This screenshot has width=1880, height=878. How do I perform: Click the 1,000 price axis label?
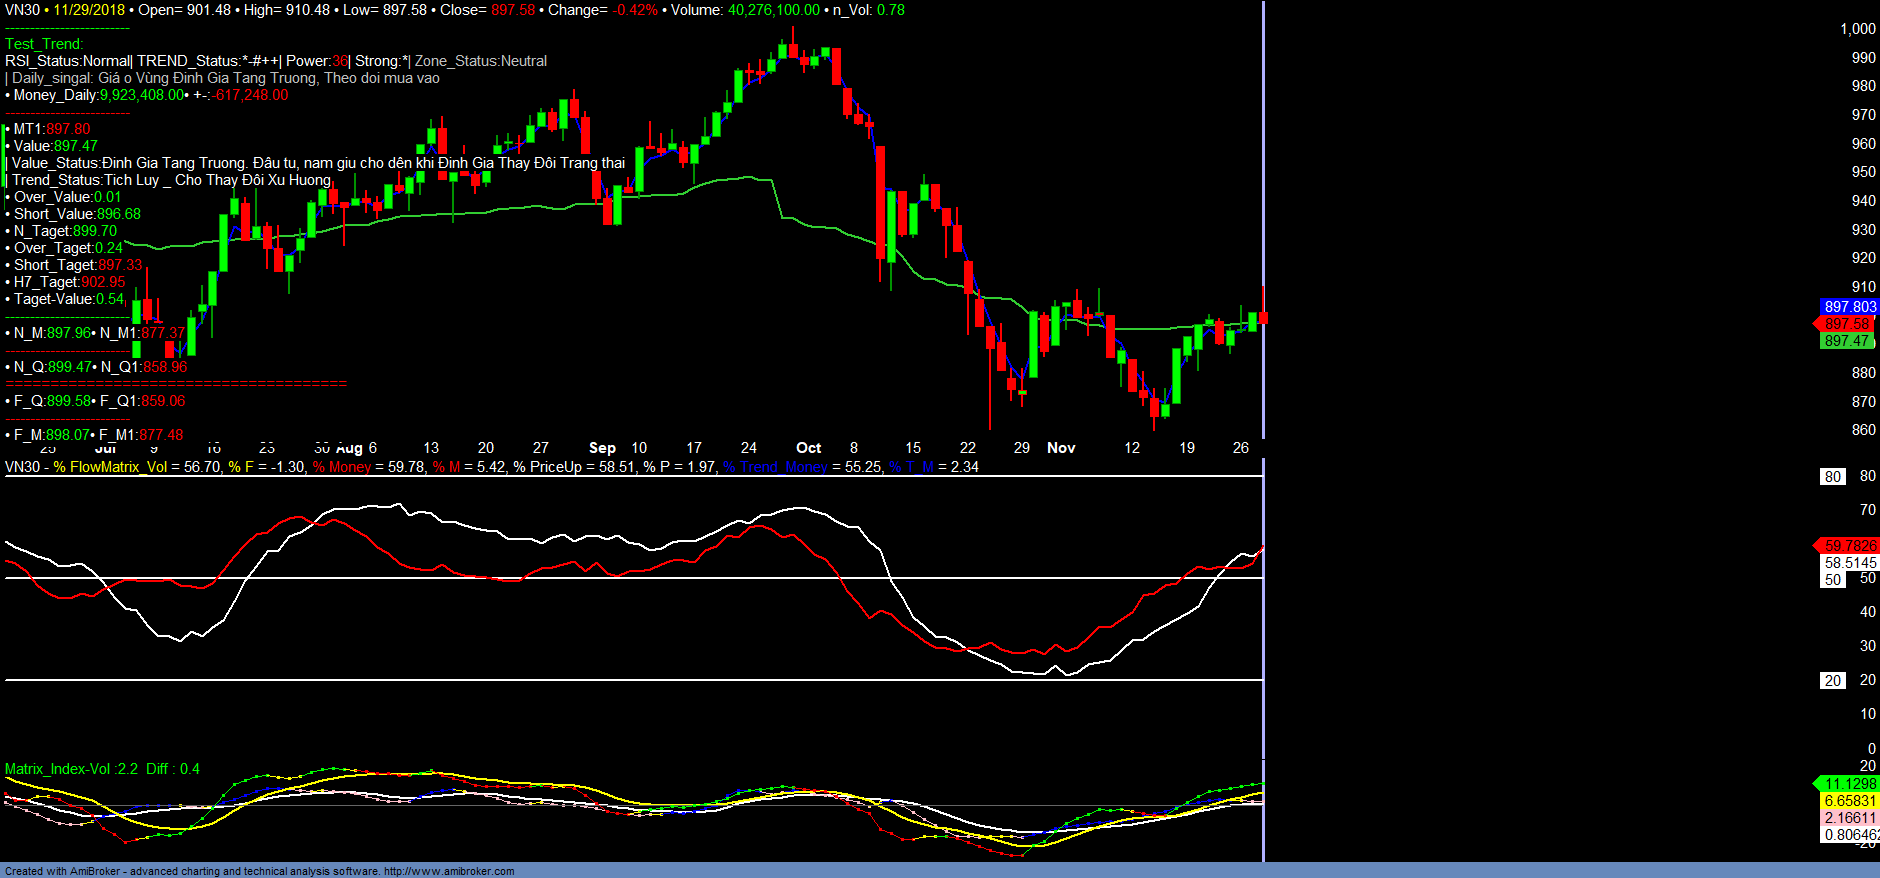[1857, 29]
